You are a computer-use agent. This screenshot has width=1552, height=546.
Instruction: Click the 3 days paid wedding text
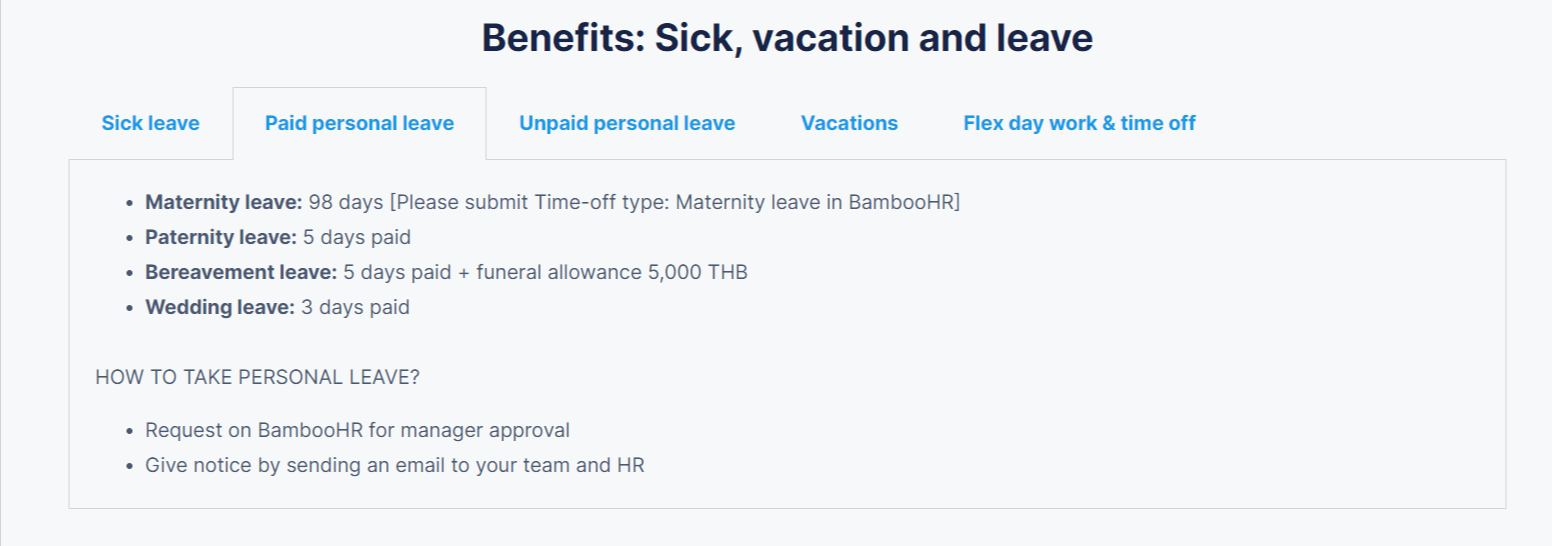[355, 307]
